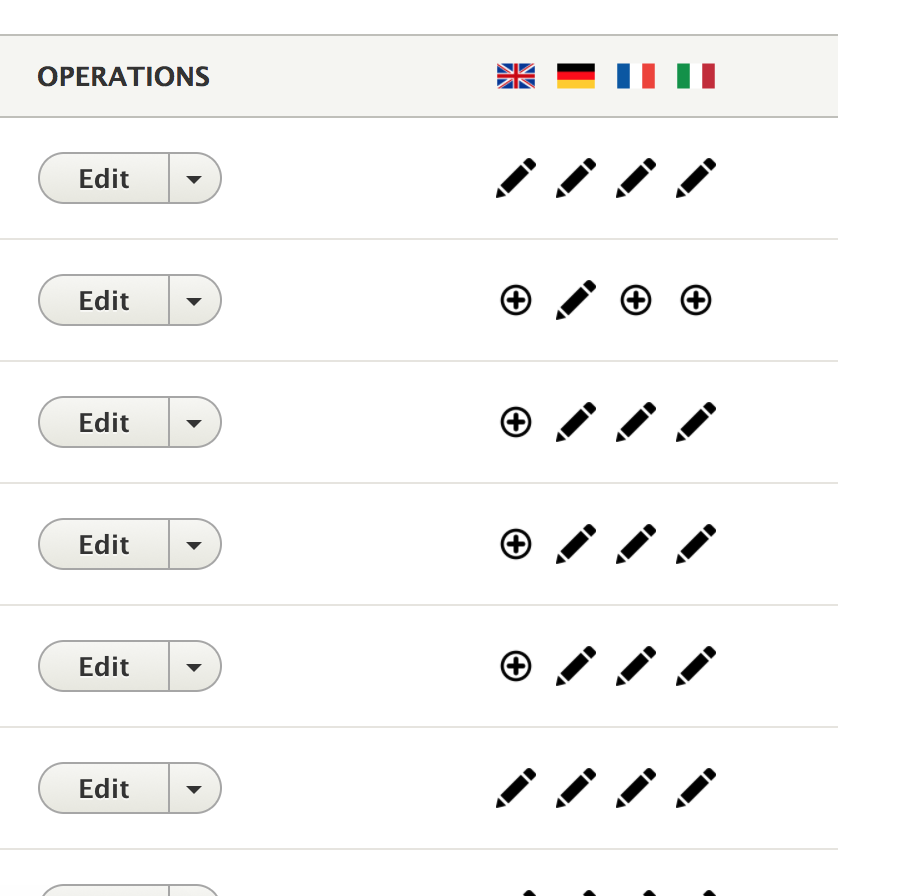Viewport: 904px width, 896px height.
Task: Add English translation in the fifth row
Action: click(x=516, y=666)
